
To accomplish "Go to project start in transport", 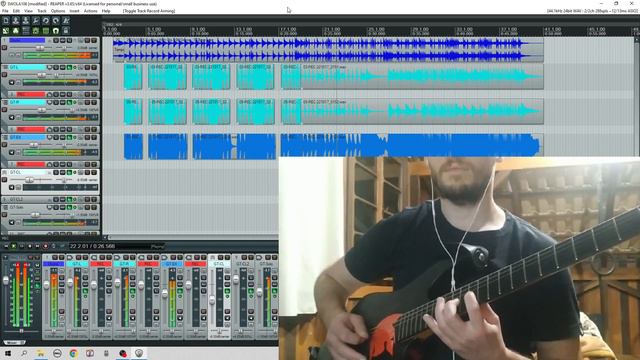I will (x=6, y=246).
